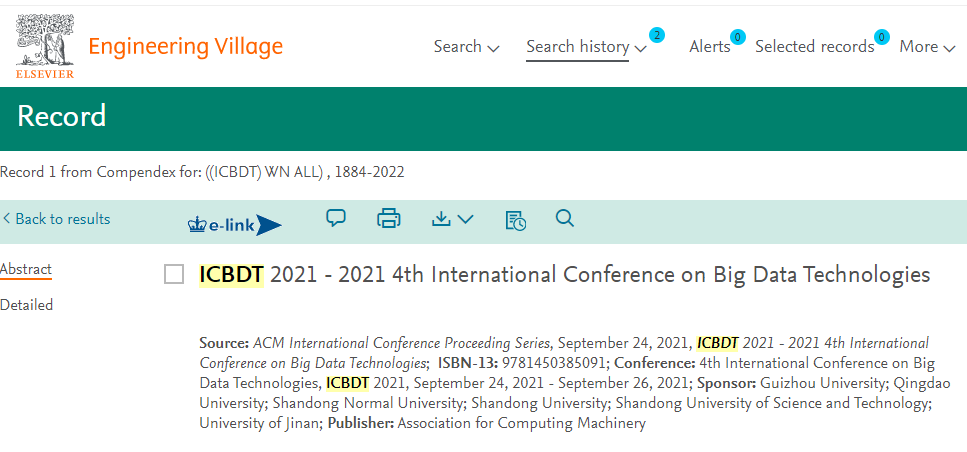Expand the Search menu
This screenshot has height=452, width=967.
click(x=466, y=47)
